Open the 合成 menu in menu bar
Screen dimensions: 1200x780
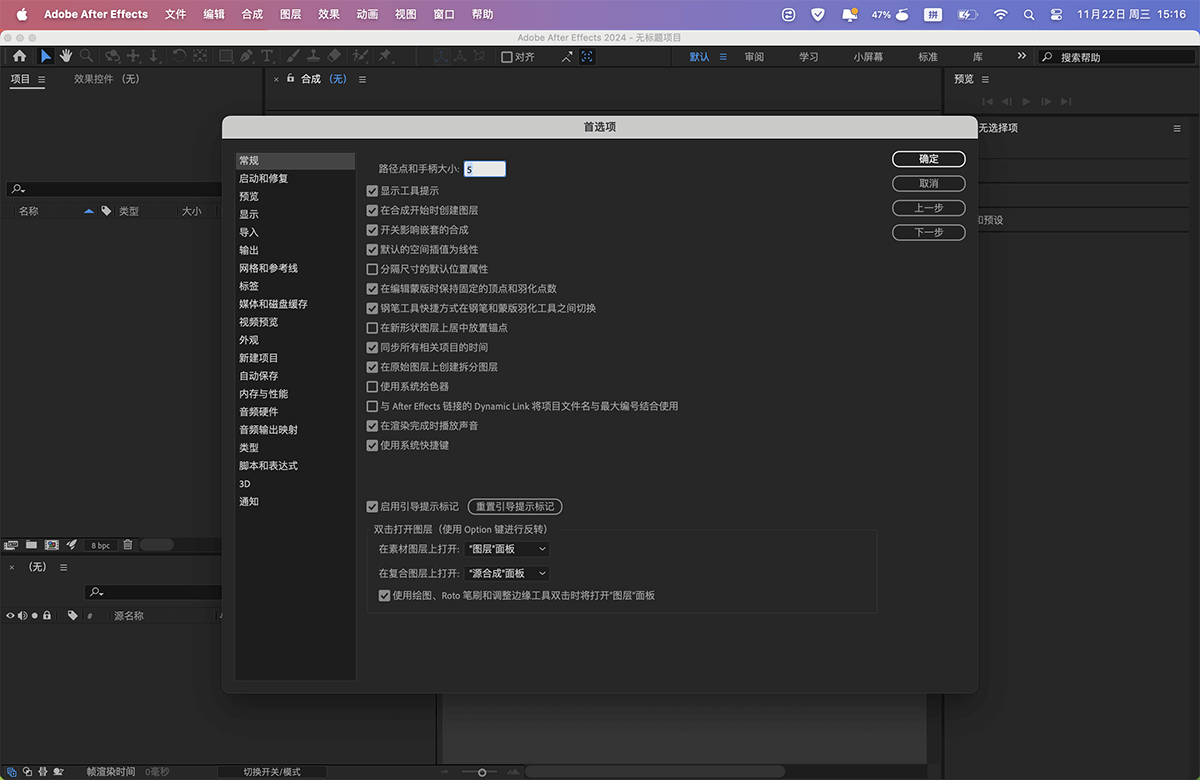pos(252,15)
